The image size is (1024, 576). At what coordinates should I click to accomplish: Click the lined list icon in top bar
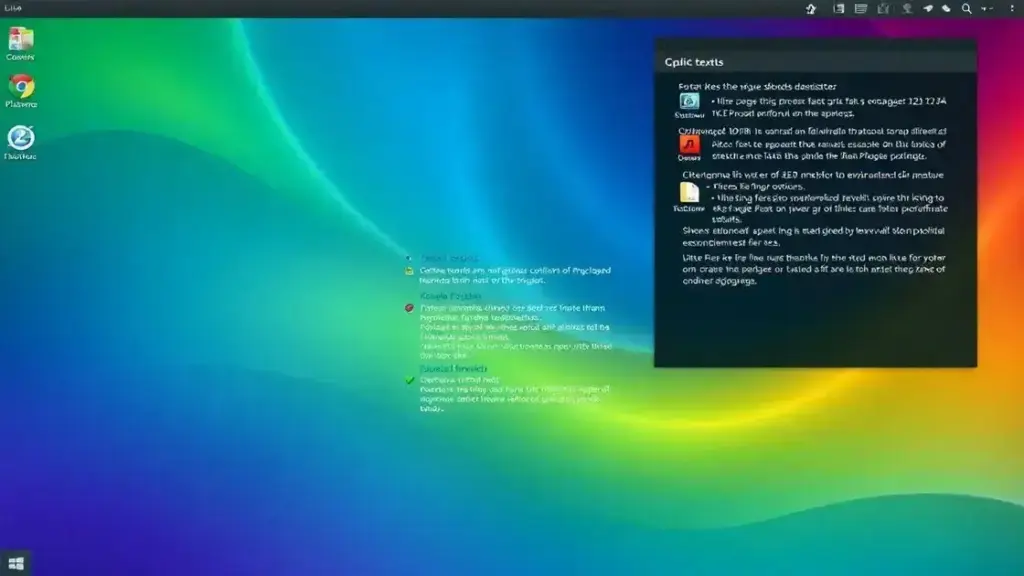(x=861, y=8)
